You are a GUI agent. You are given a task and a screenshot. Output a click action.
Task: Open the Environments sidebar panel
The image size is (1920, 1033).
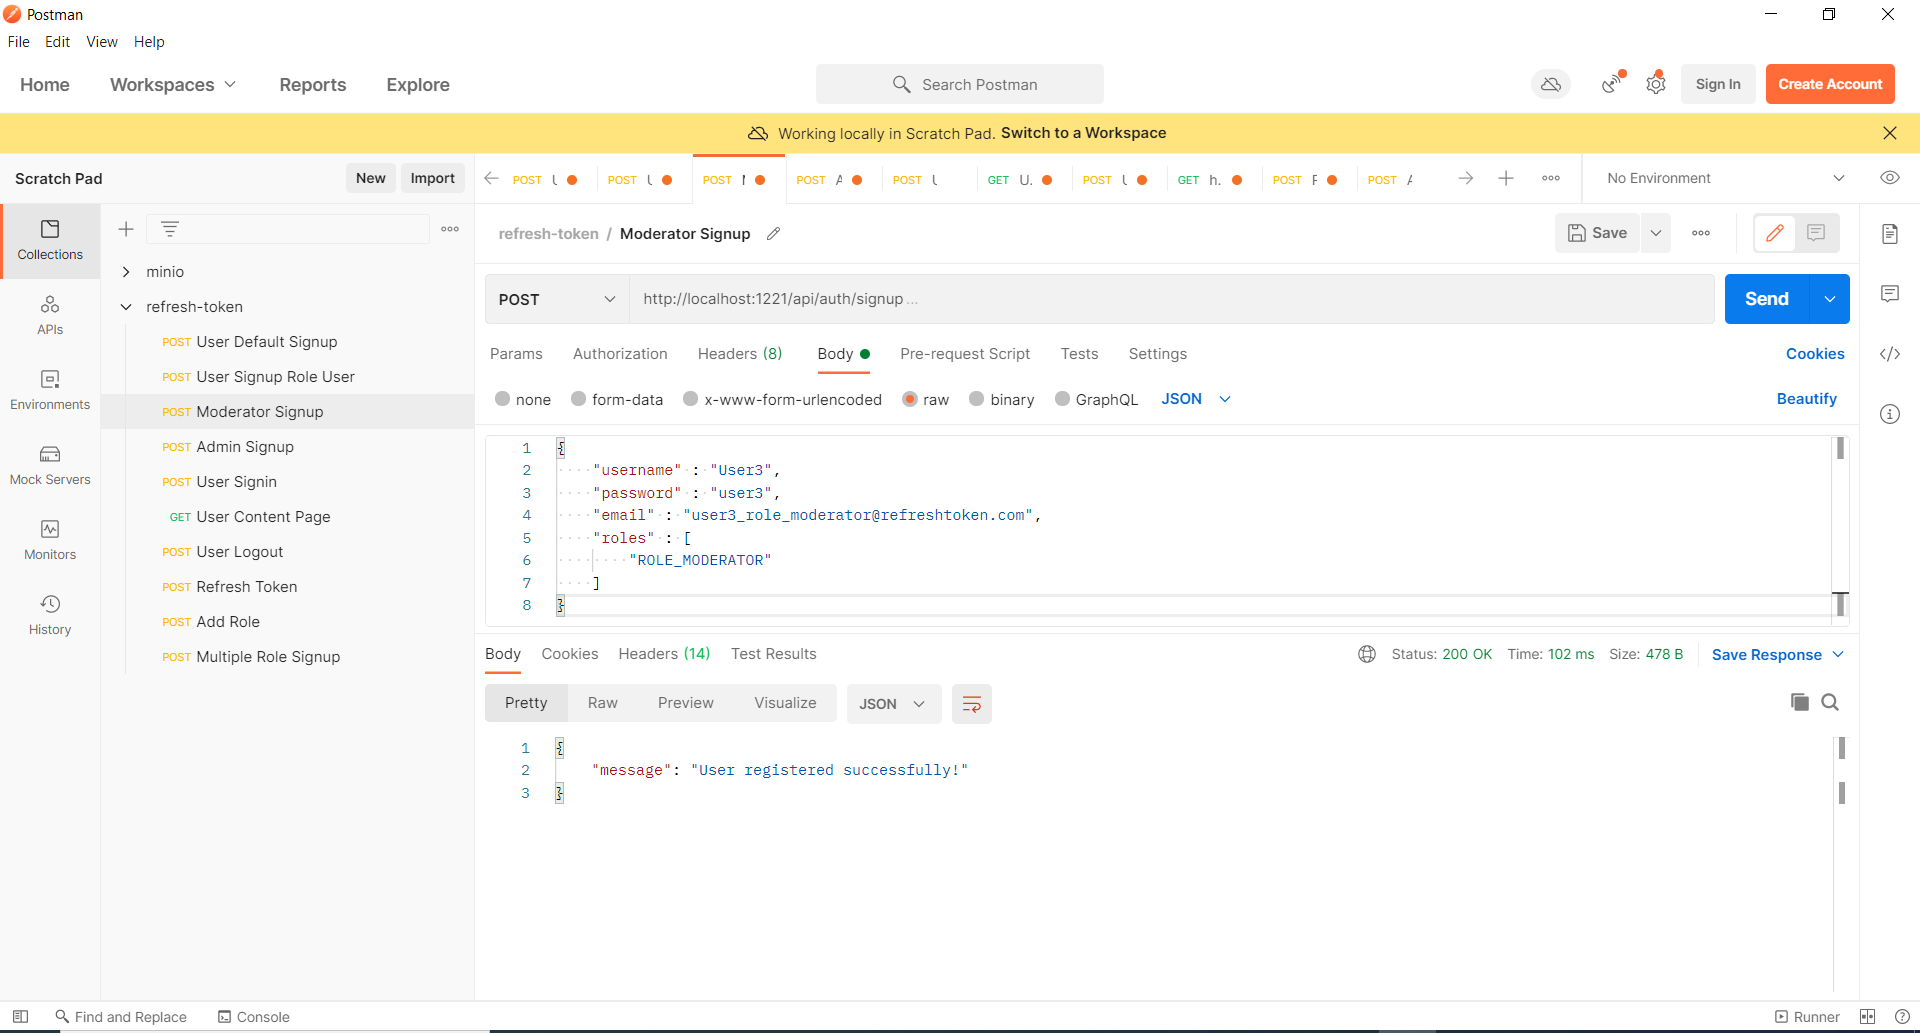tap(50, 390)
